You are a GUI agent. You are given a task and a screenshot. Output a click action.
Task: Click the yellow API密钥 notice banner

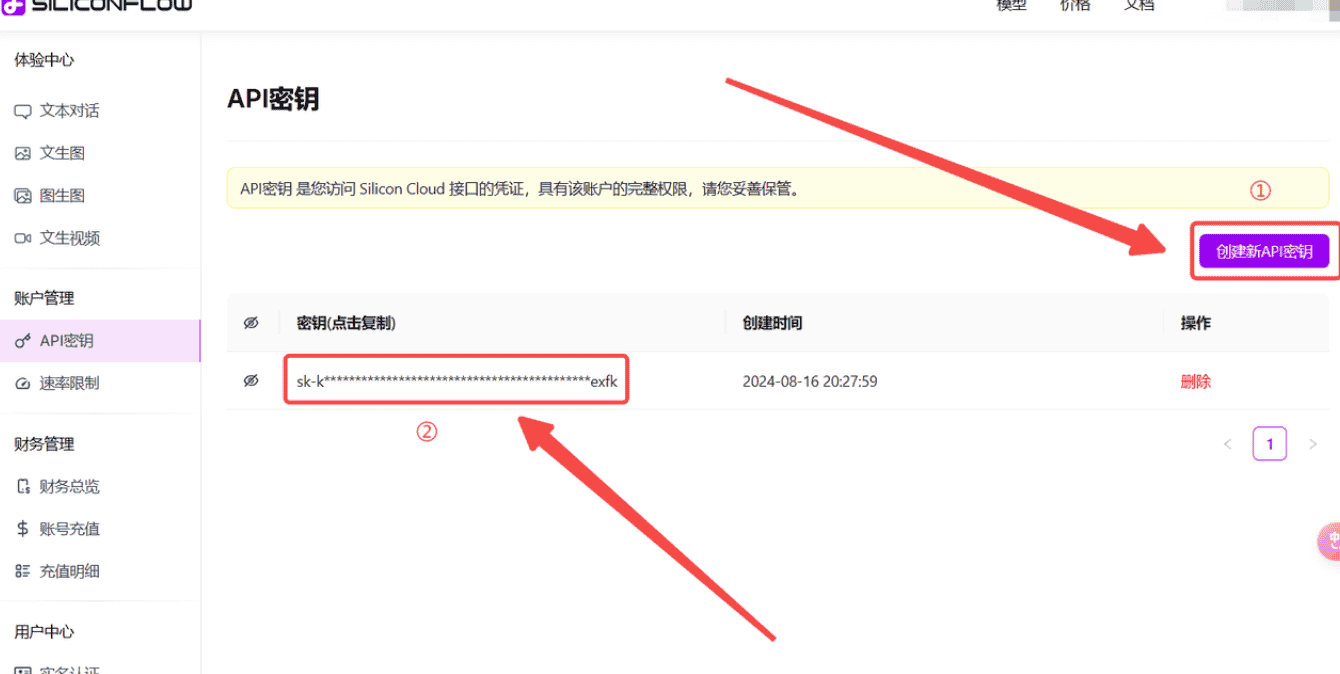pos(778,188)
